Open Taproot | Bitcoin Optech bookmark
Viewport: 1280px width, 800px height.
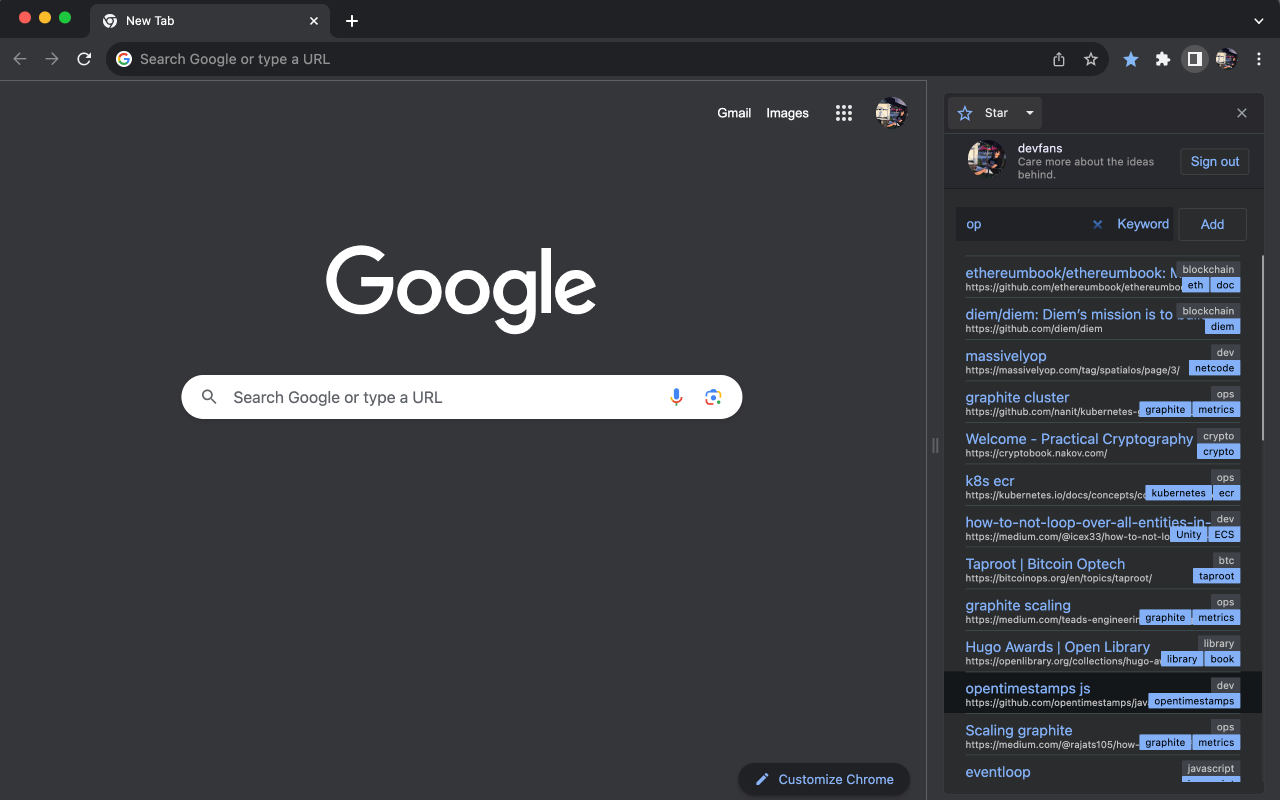coord(1045,564)
